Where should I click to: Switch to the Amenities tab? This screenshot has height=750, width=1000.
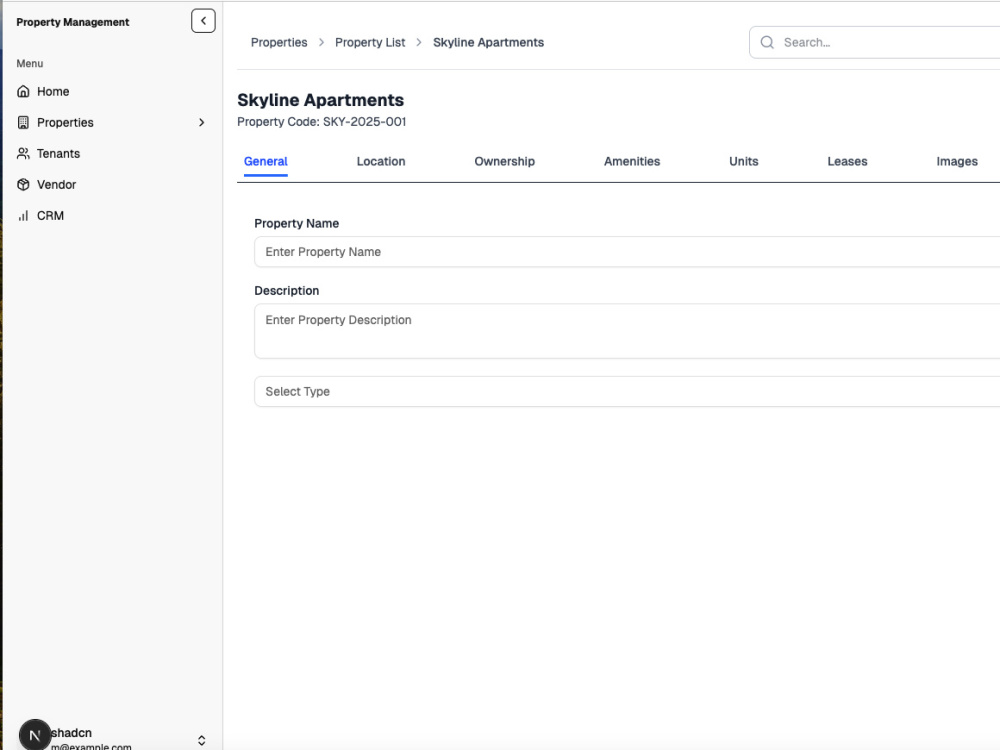coord(632,161)
